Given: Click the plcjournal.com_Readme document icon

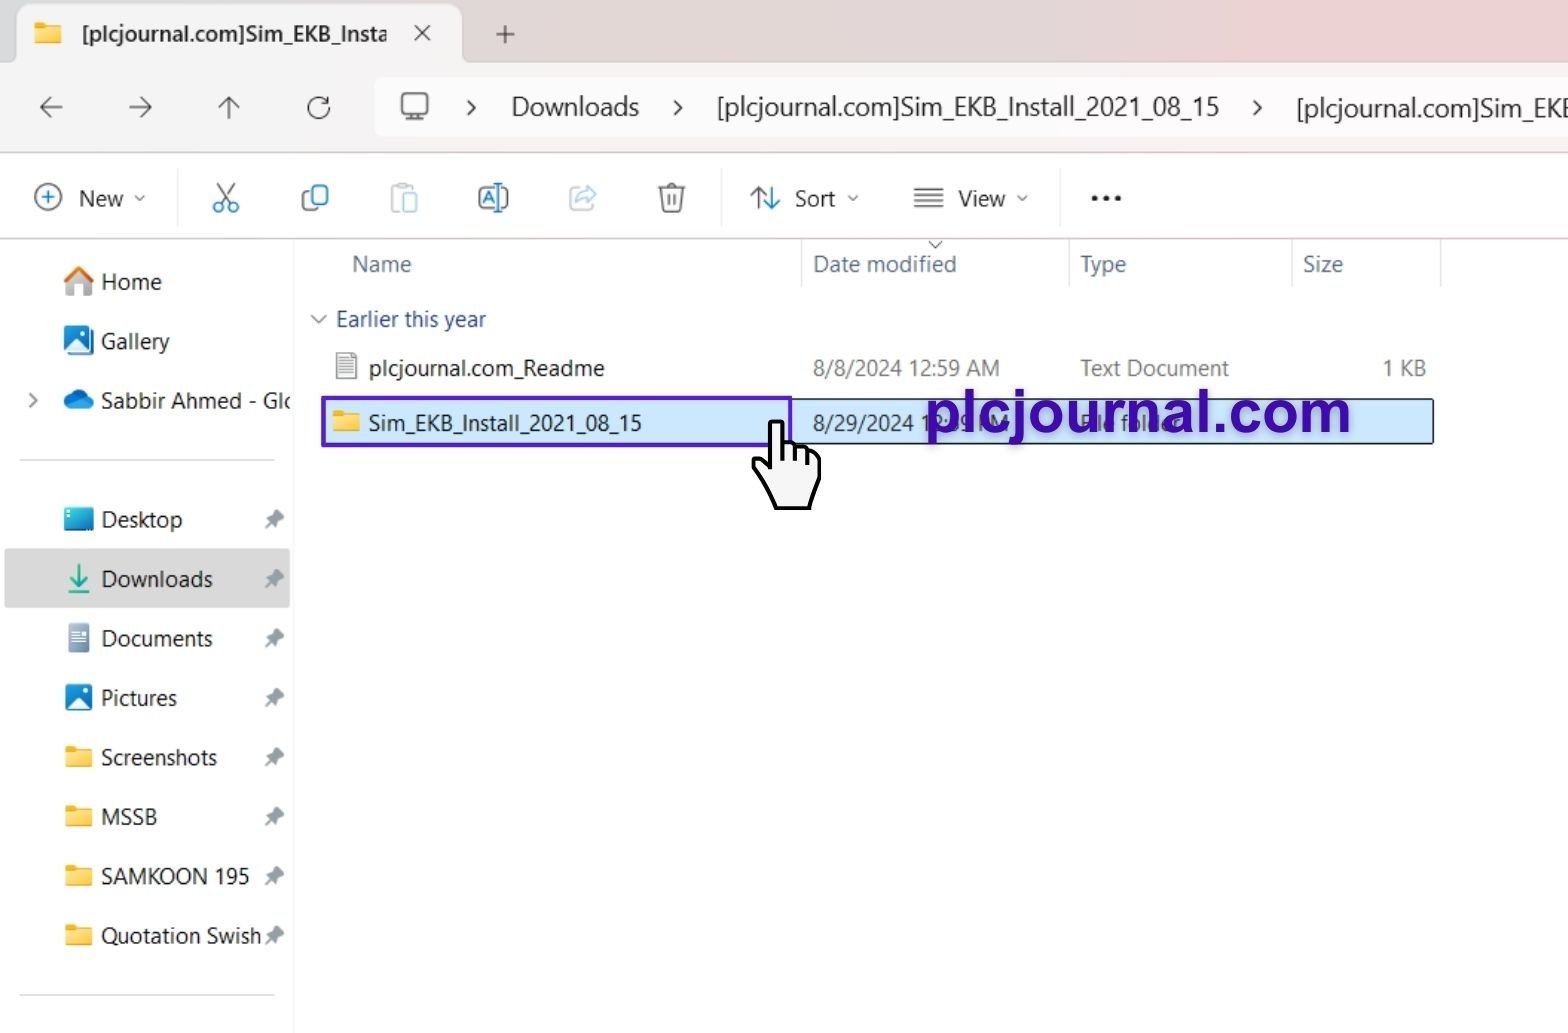Looking at the screenshot, I should tap(346, 366).
